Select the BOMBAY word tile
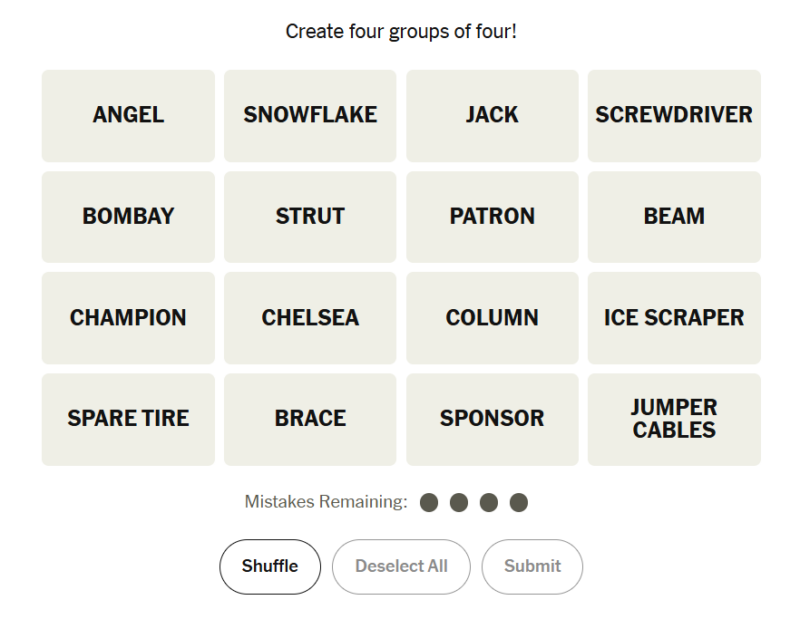 click(128, 217)
